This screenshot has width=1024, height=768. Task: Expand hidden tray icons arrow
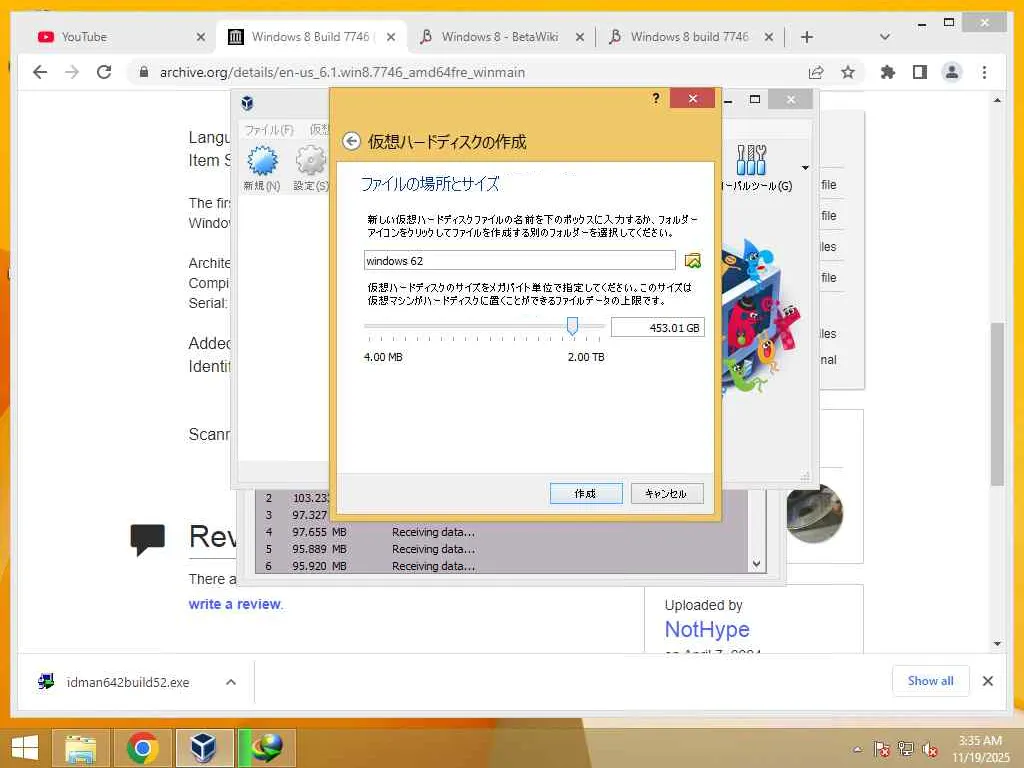click(857, 750)
